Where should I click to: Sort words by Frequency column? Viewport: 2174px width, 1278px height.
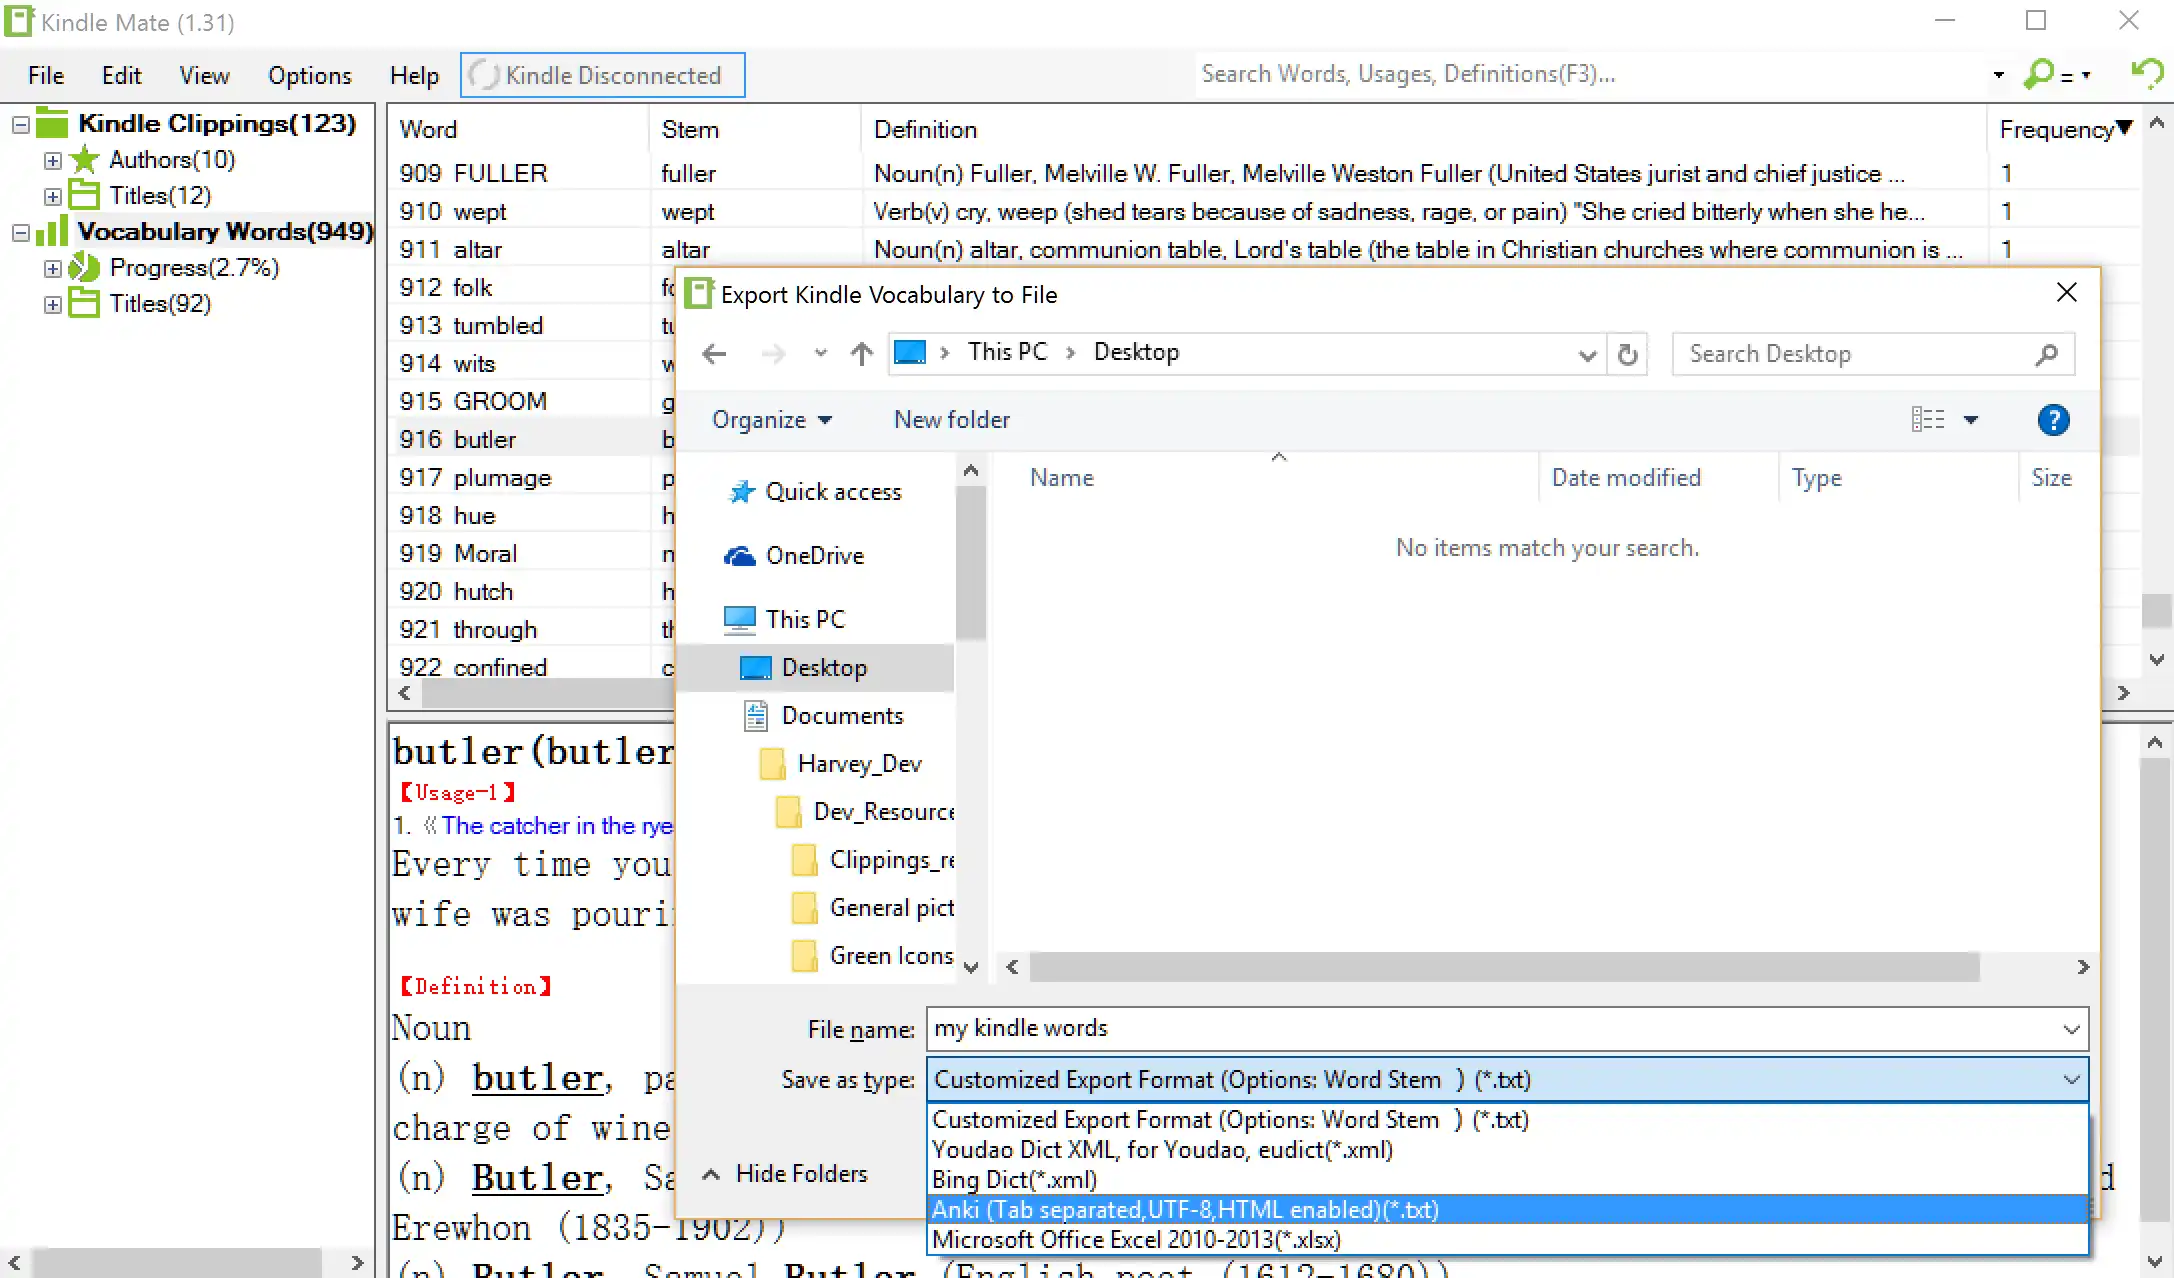tap(2065, 129)
